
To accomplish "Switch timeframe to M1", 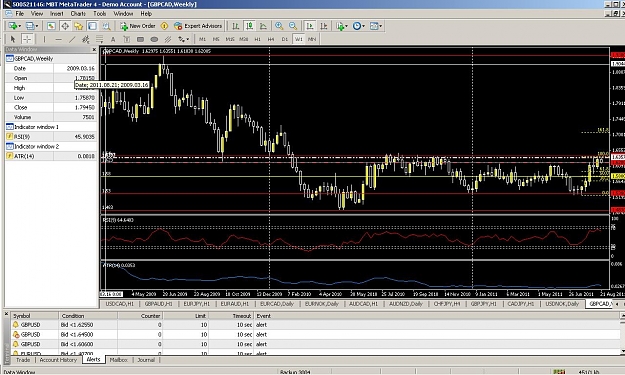I will point(202,39).
